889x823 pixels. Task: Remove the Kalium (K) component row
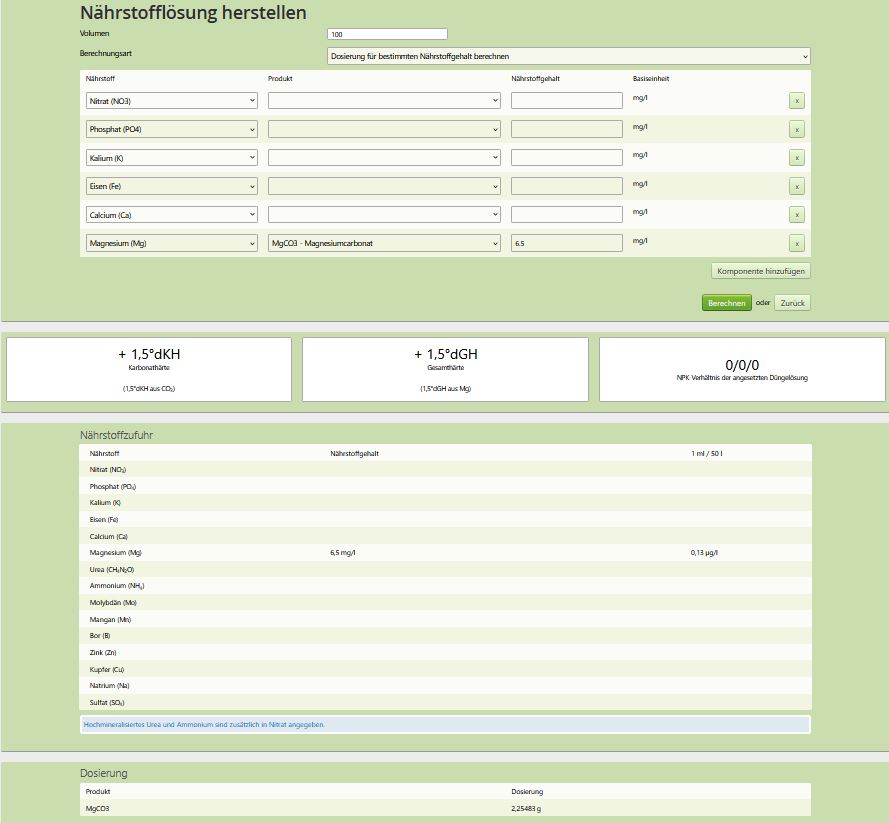796,157
